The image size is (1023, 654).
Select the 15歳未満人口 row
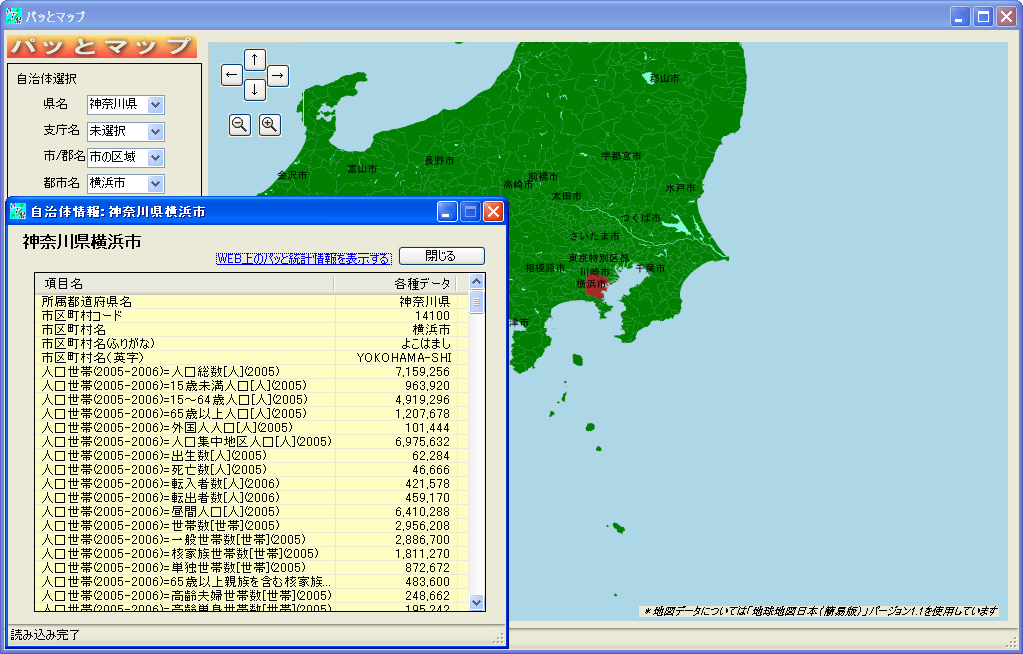pyautogui.click(x=252, y=386)
